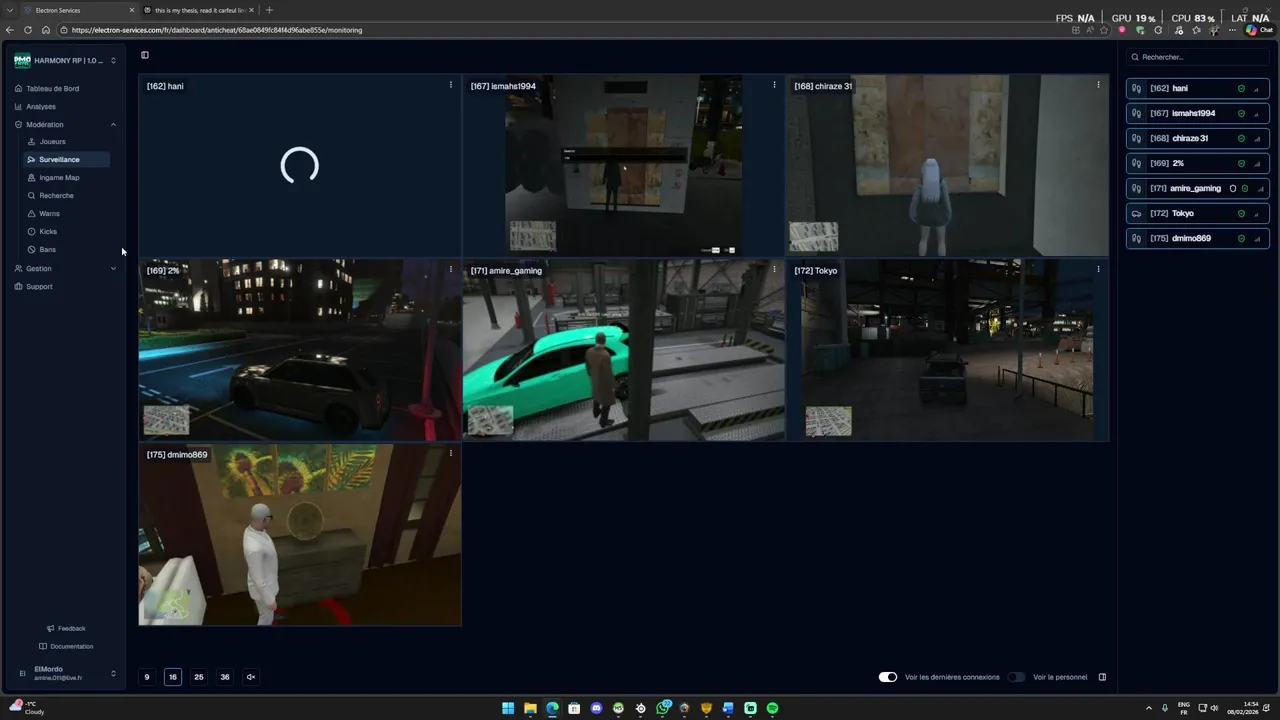1280x720 pixels.
Task: Switch to the 'this is my thesis' browser tab
Action: point(198,10)
